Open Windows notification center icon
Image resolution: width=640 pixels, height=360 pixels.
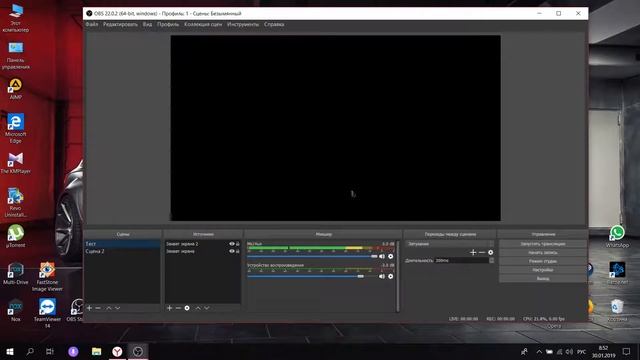[626, 351]
